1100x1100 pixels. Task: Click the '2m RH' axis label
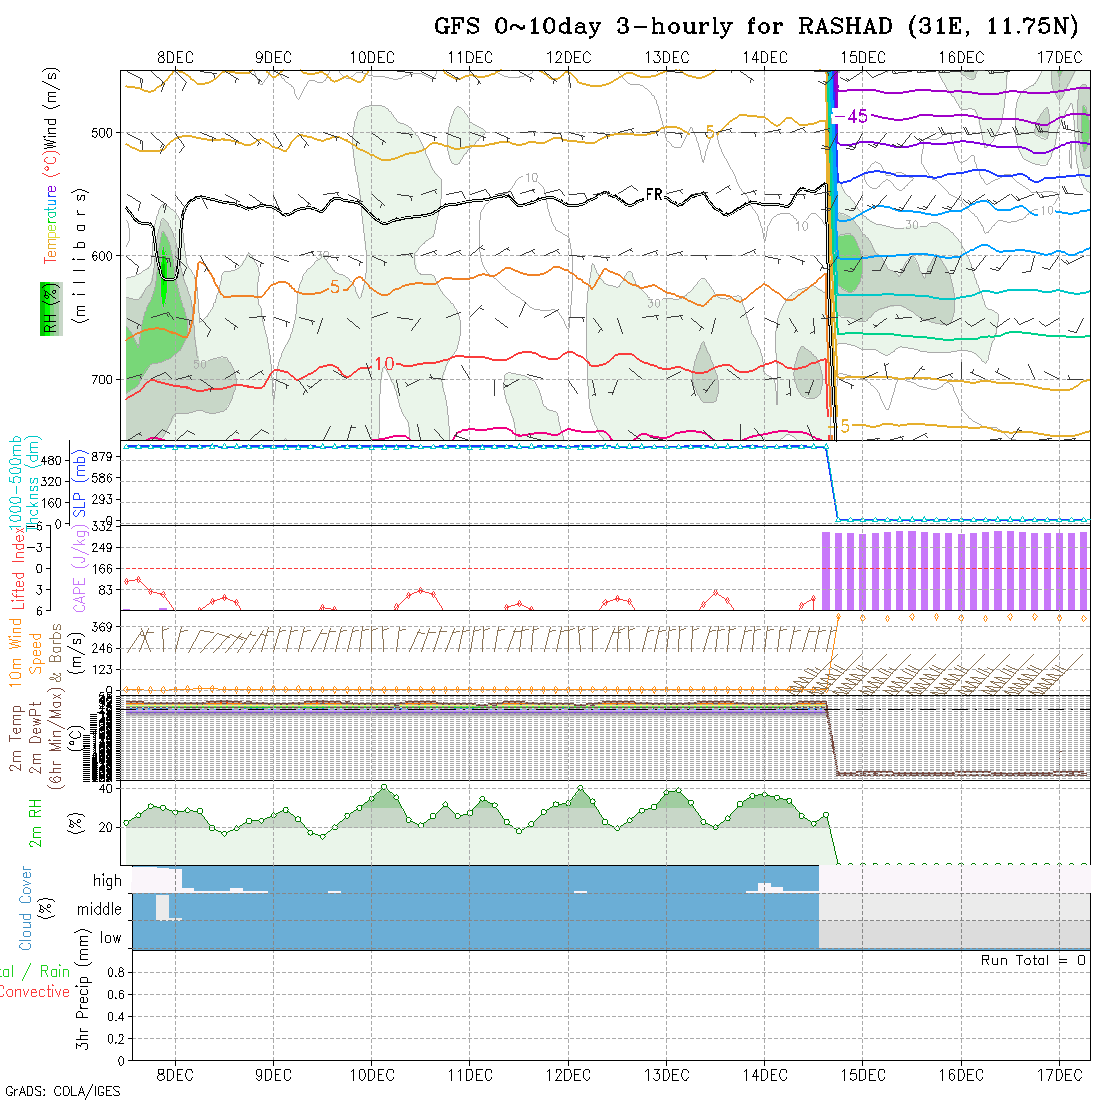[36, 823]
